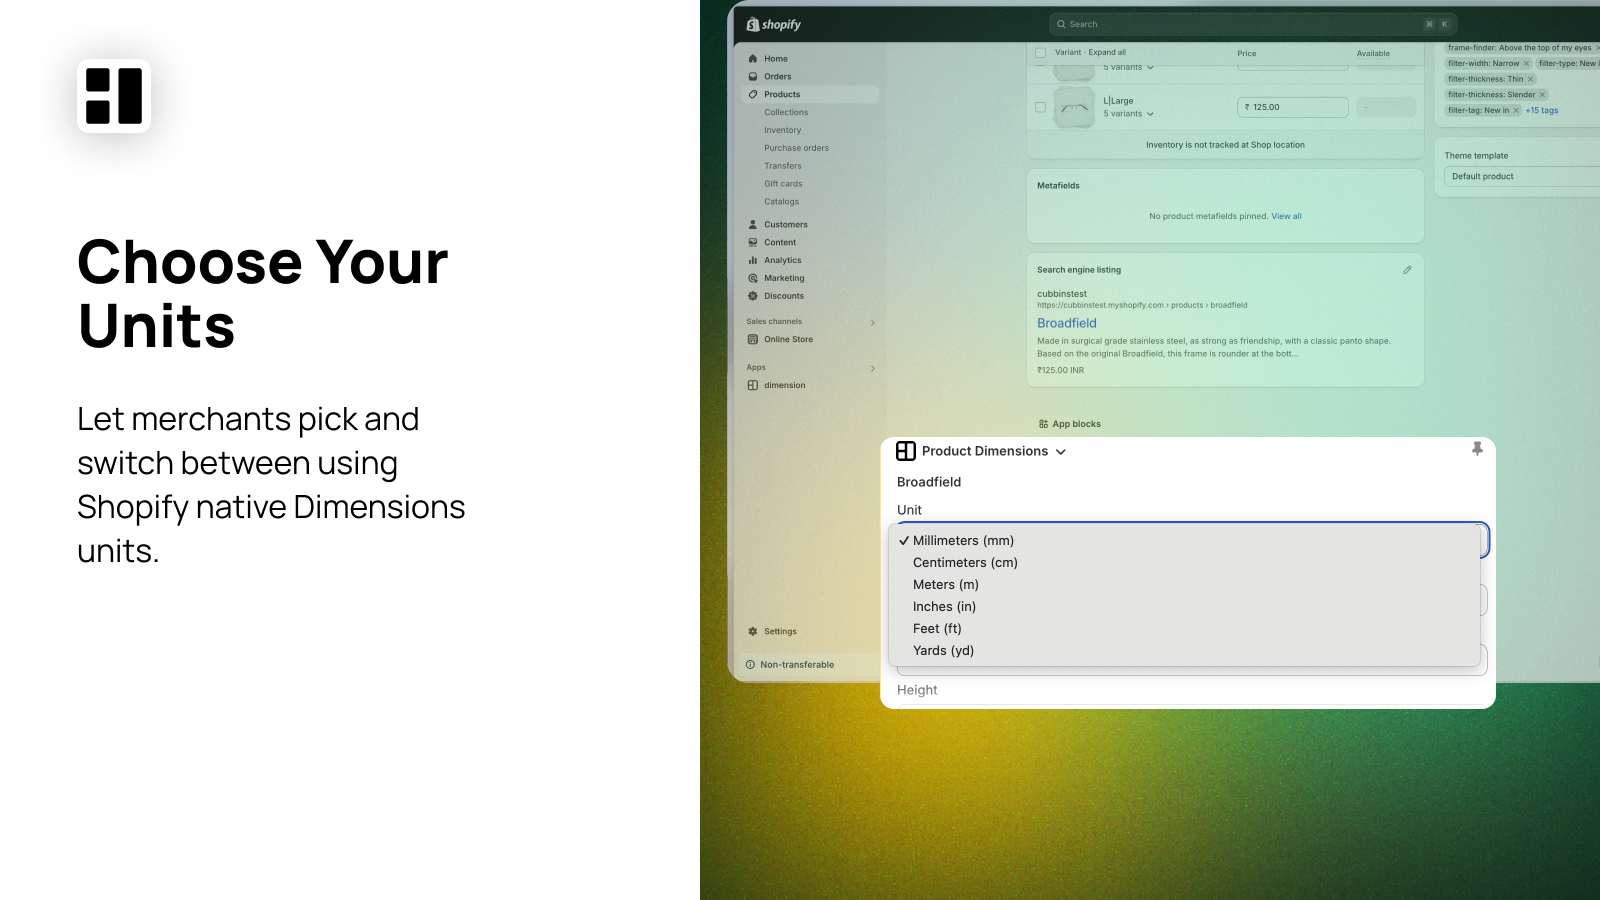Select Inches (in) unit option
This screenshot has height=900, width=1600.
tap(1184, 607)
